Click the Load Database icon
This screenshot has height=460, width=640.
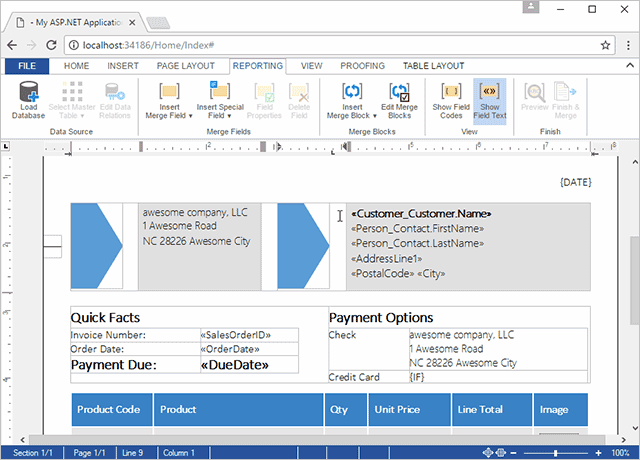[28, 94]
